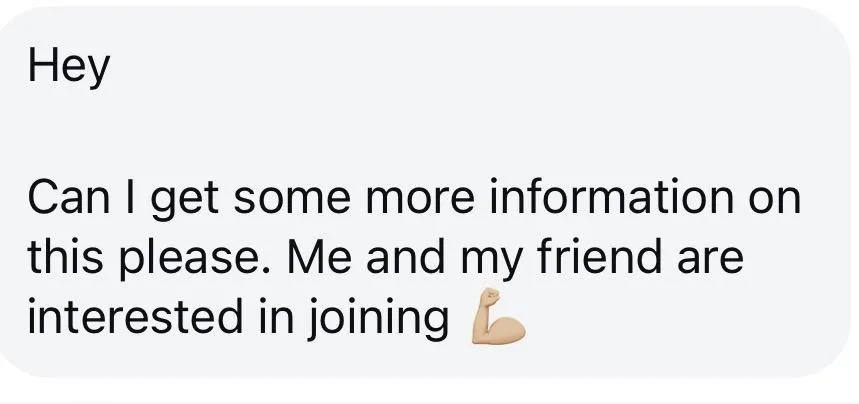This screenshot has width=859, height=404.
Task: Click the word "interested" on the last line
Action: coord(135,317)
